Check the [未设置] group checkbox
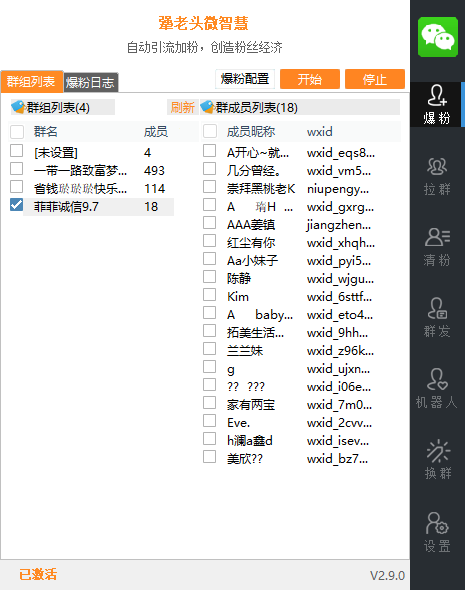The image size is (465, 590). (17, 151)
